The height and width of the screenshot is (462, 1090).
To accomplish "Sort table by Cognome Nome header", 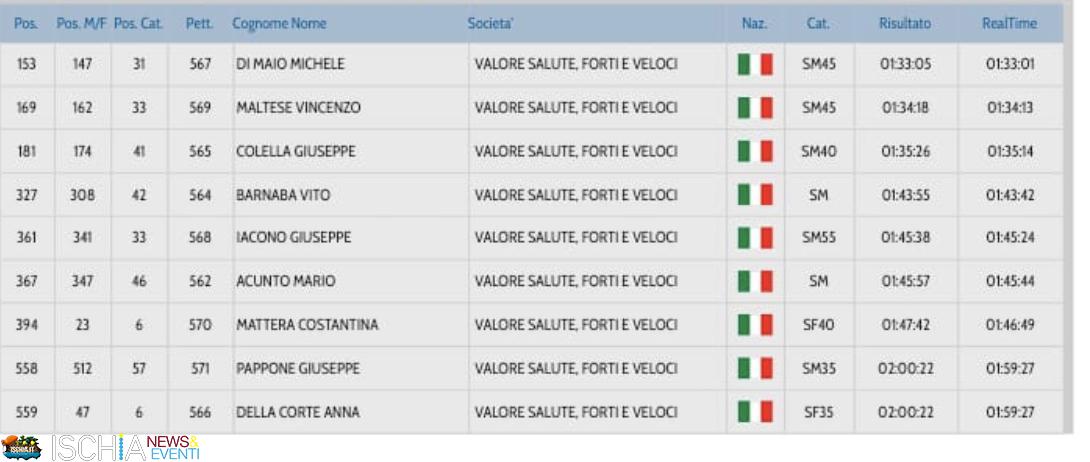I will [279, 23].
